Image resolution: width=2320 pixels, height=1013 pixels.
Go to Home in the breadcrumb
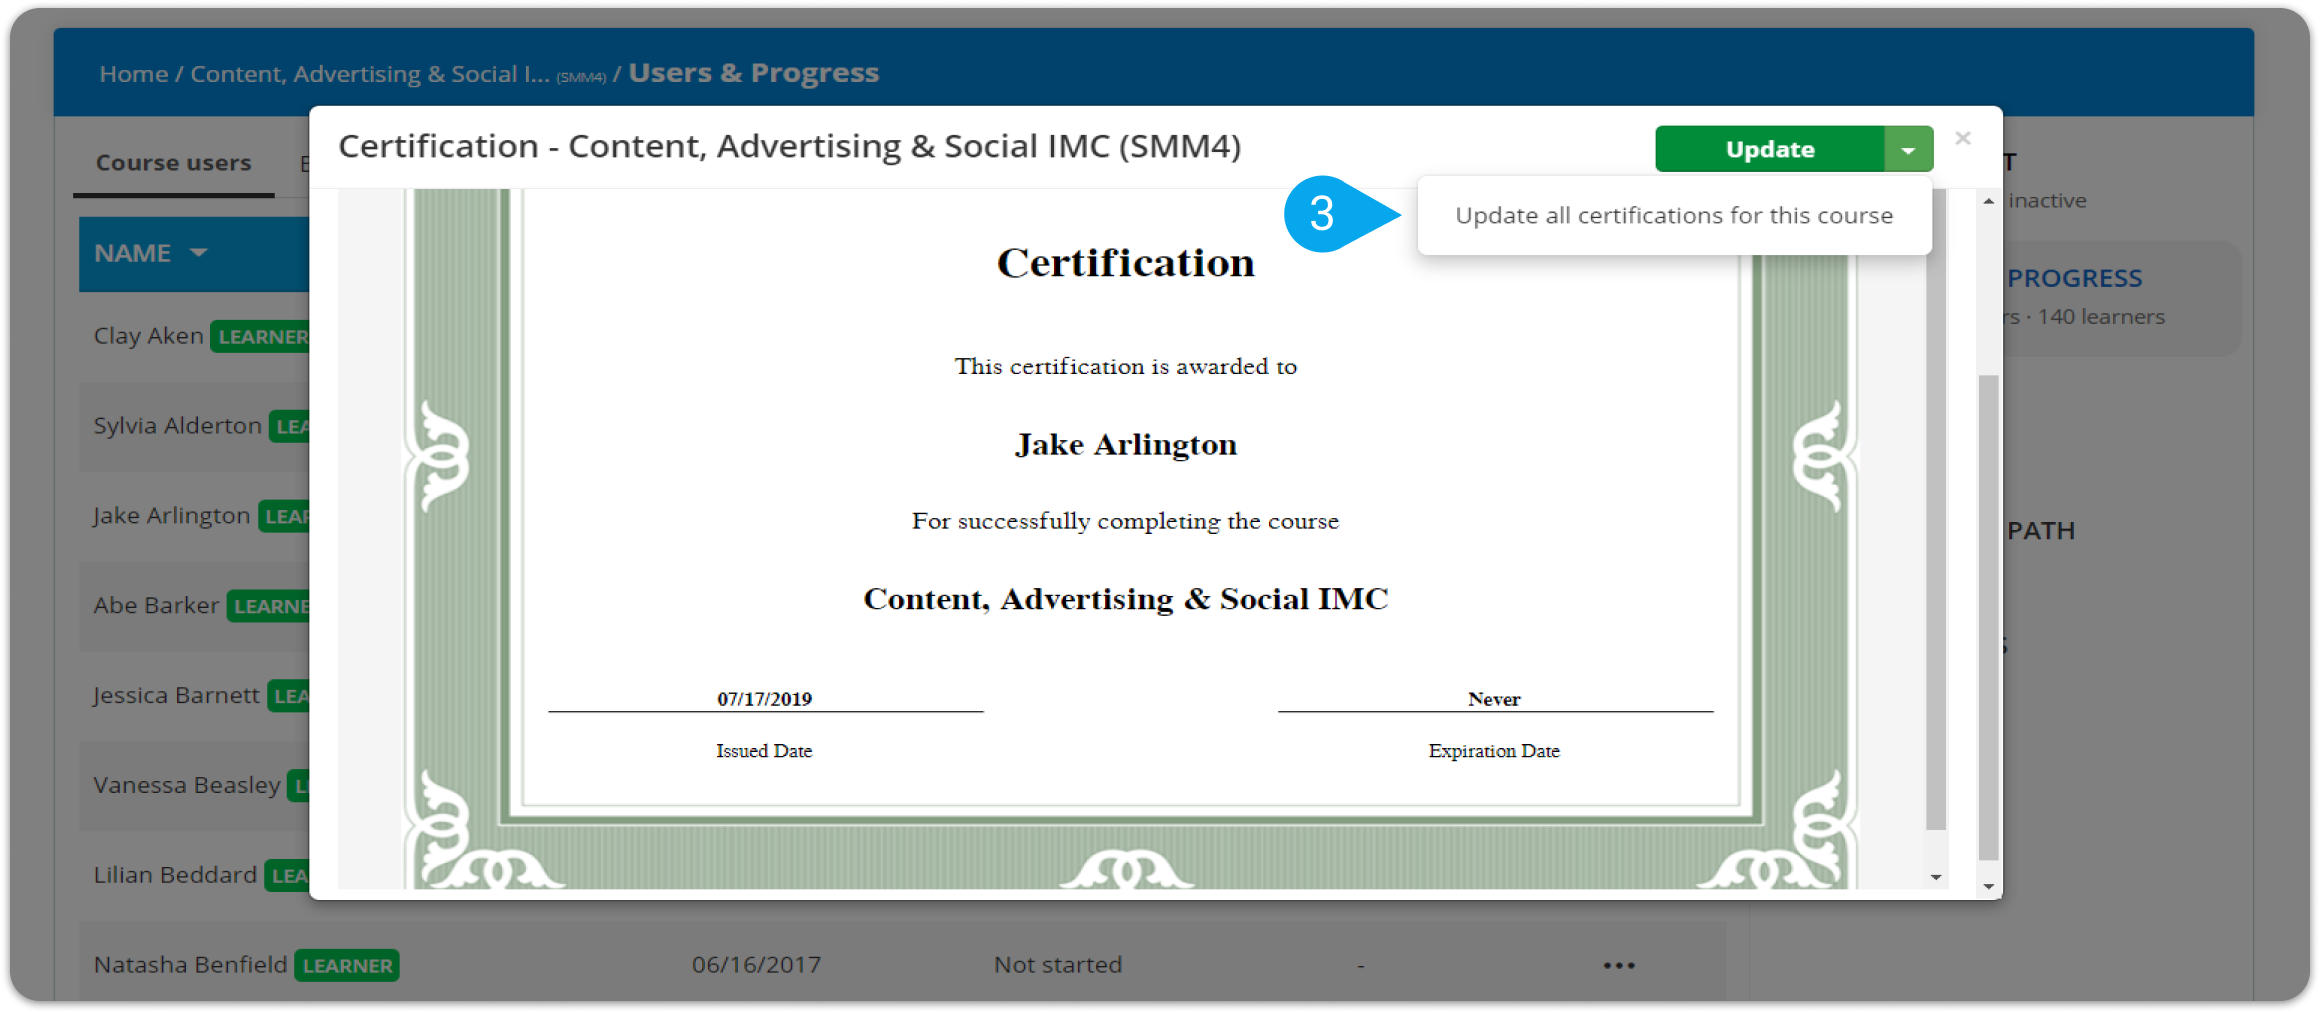133,74
